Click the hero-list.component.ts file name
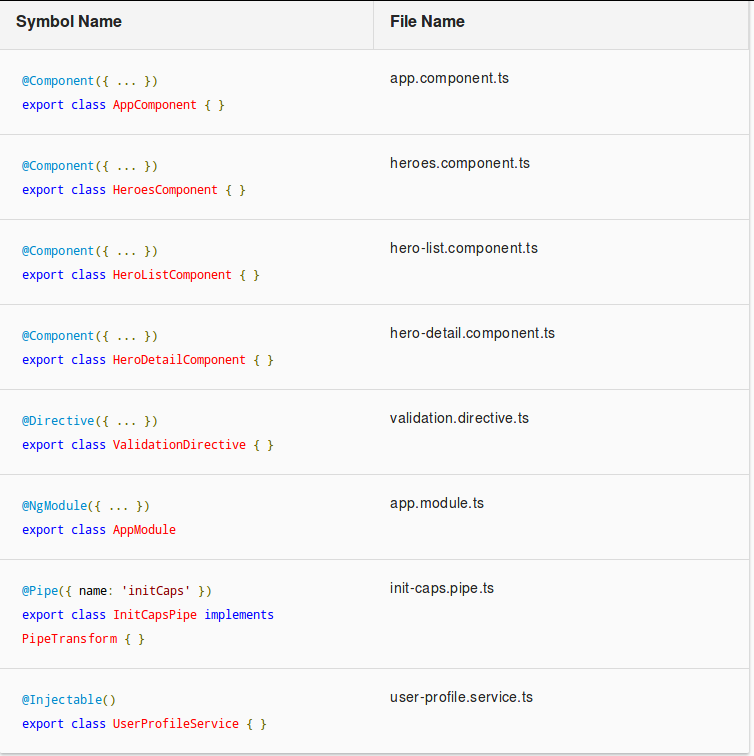The image size is (754, 756). click(x=464, y=248)
